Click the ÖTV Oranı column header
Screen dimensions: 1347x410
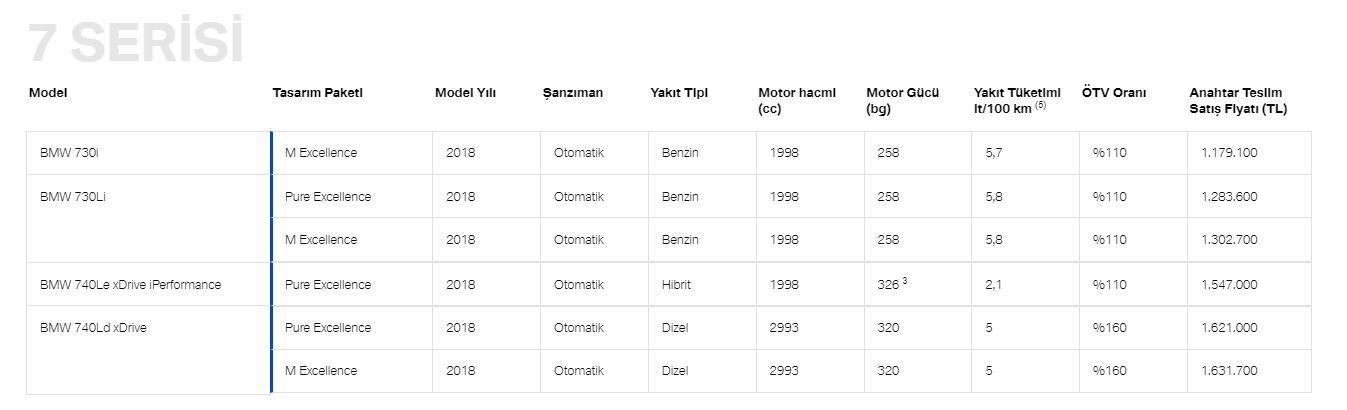click(1114, 93)
